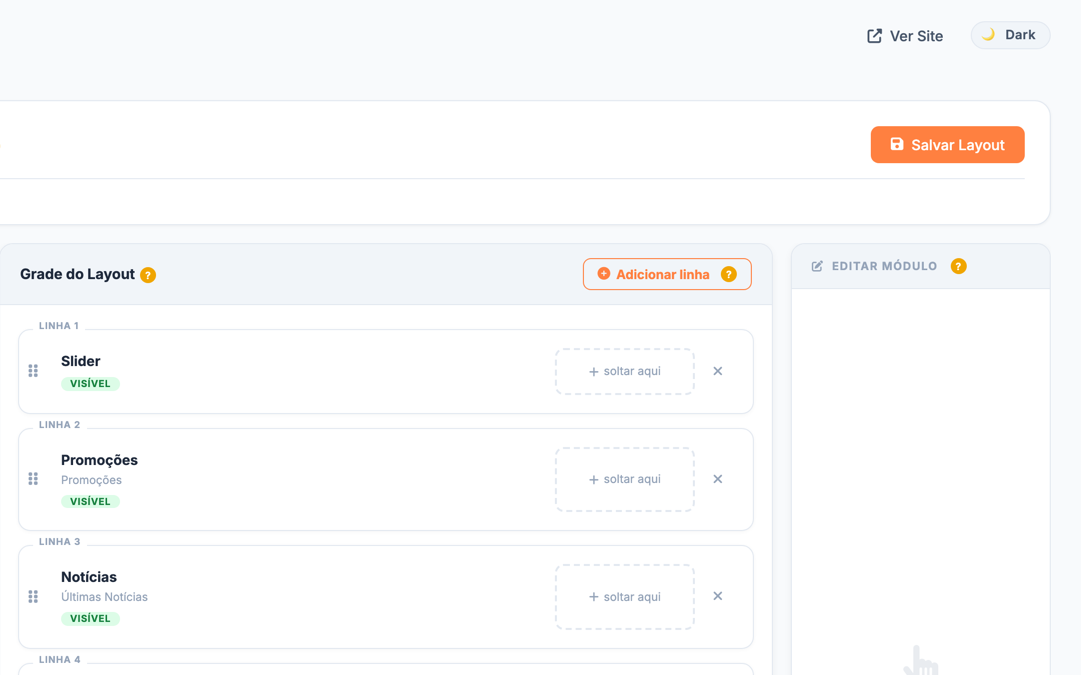This screenshot has width=1081, height=675.
Task: Grab the drag handle of Notícias row
Action: pyautogui.click(x=33, y=596)
